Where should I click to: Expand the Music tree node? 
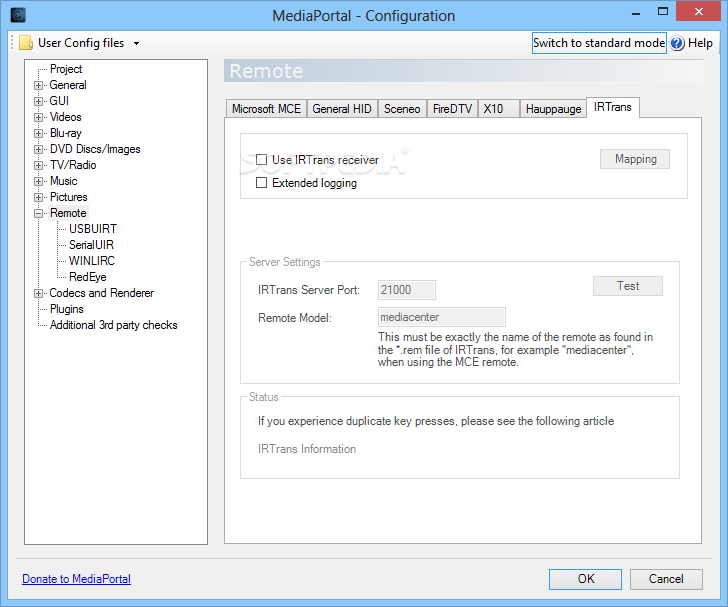point(39,182)
